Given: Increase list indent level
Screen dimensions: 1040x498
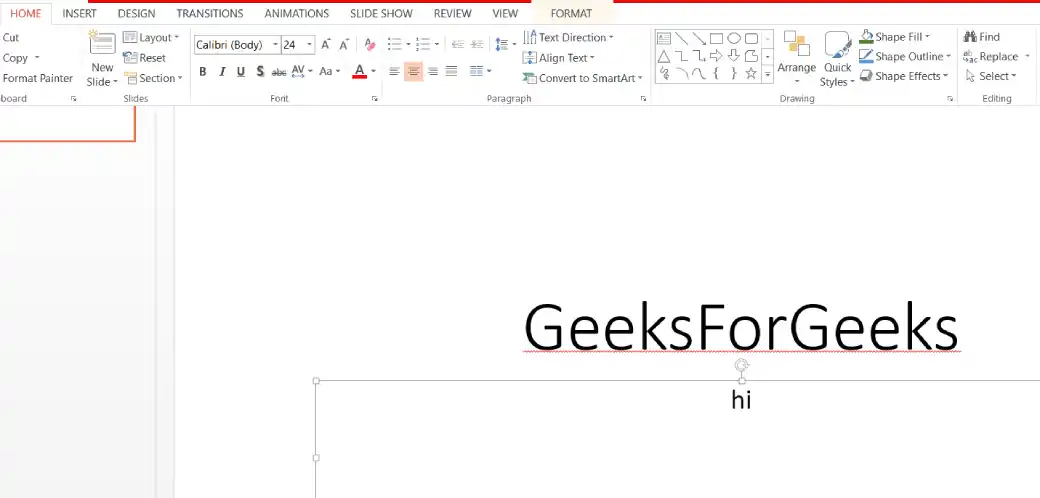Looking at the screenshot, I should click(x=477, y=44).
